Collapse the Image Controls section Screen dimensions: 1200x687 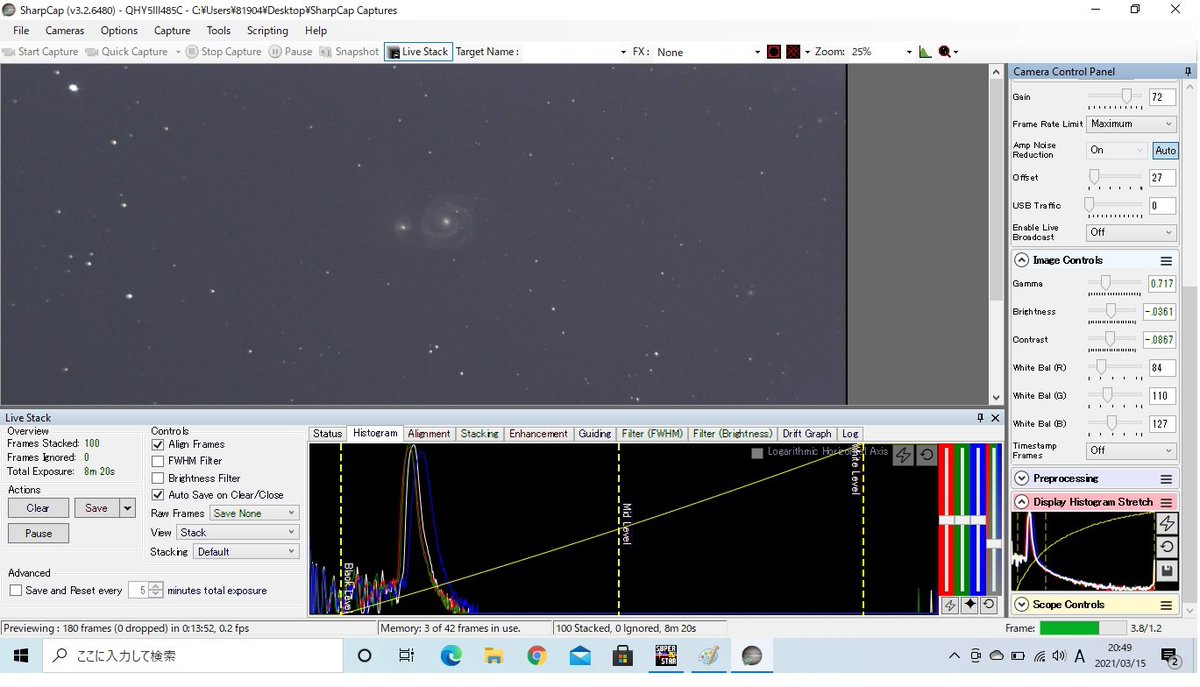click(x=1022, y=260)
